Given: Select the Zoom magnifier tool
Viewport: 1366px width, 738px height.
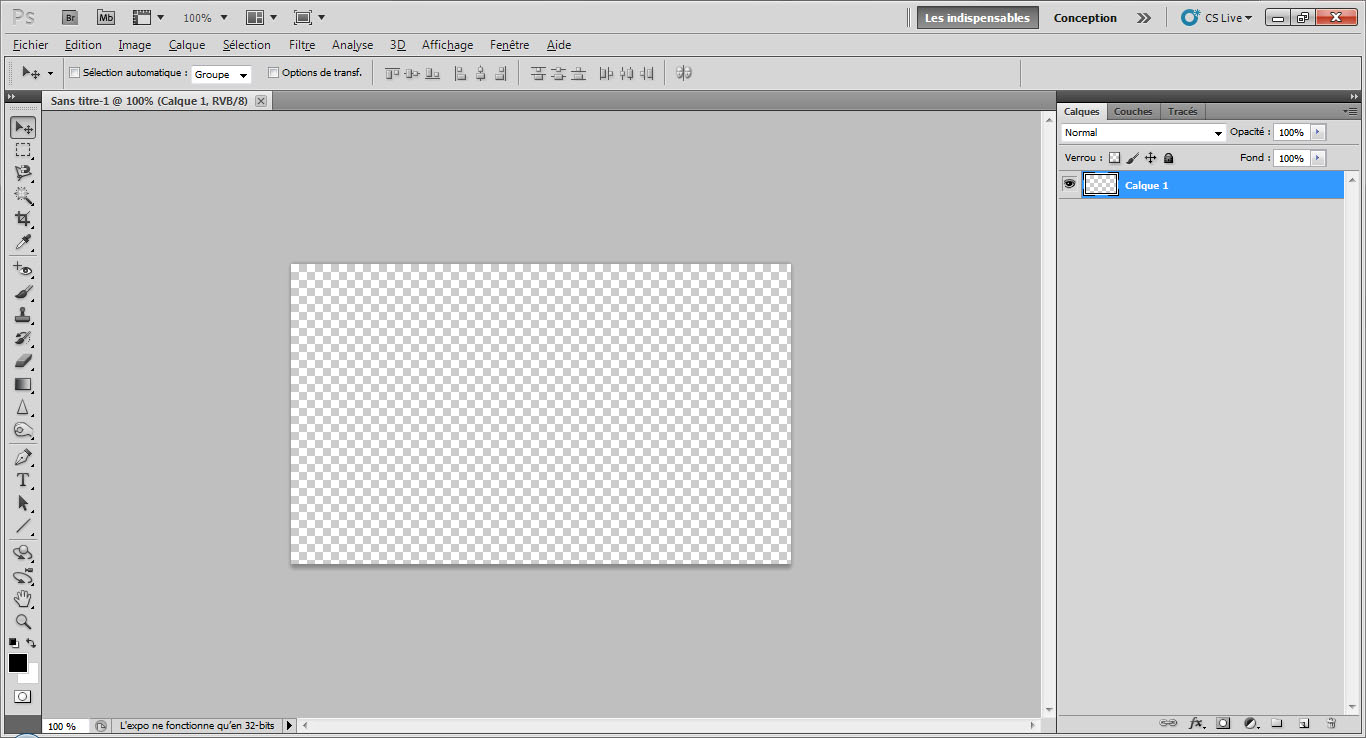Looking at the screenshot, I should pos(22,622).
